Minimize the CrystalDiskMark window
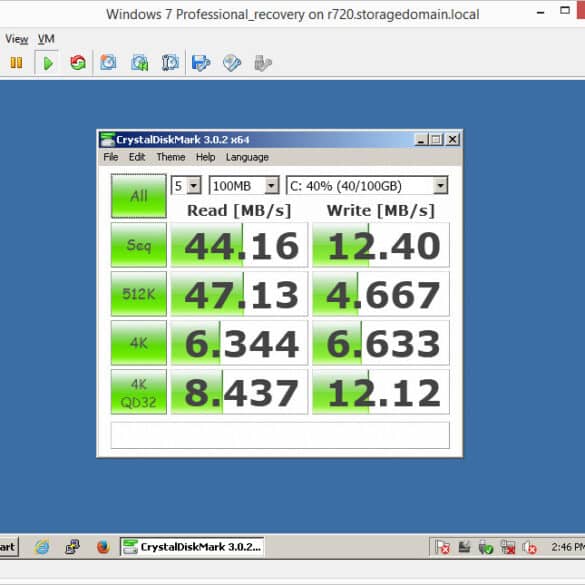 point(421,140)
